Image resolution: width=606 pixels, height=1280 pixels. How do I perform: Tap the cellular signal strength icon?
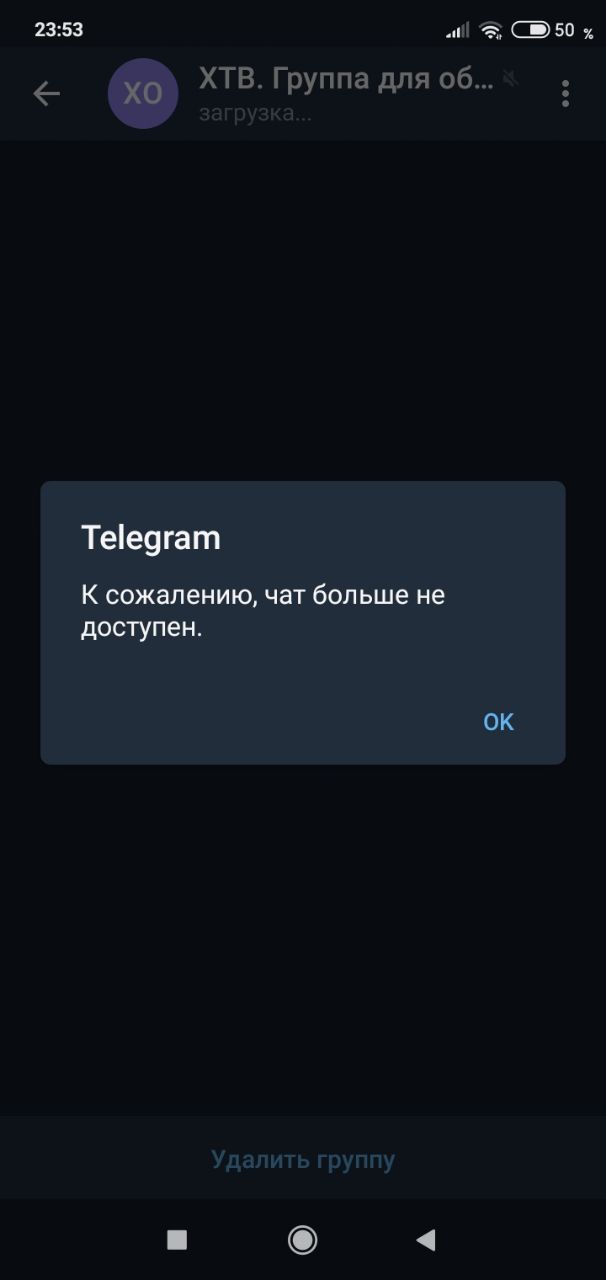click(457, 31)
